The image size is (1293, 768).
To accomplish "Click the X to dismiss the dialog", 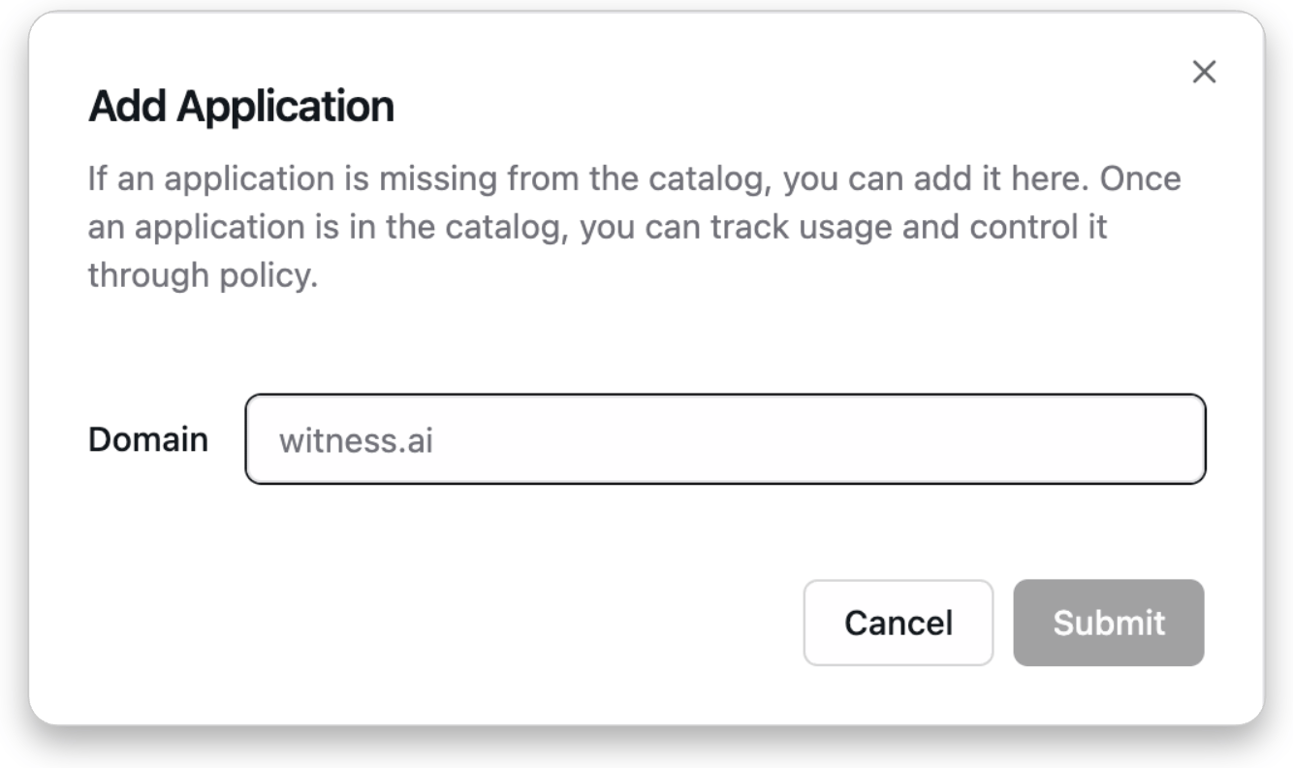I will tap(1204, 71).
